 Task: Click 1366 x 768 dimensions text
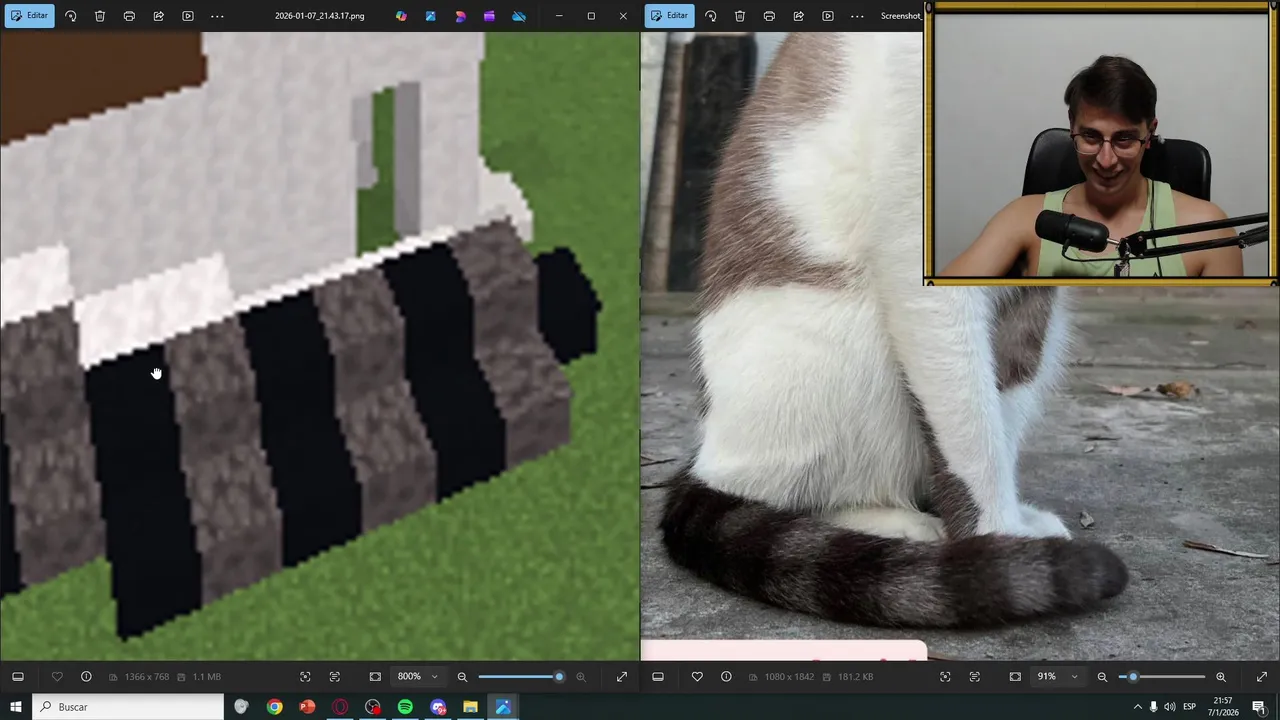pyautogui.click(x=147, y=677)
